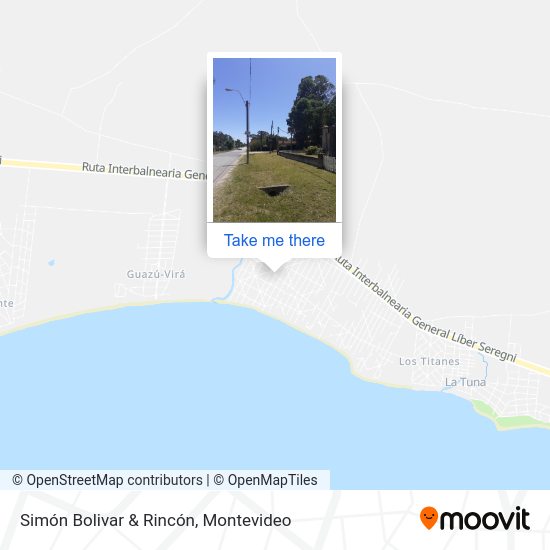Screen dimensions: 550x550
Task: Open the OpenMapTiles attribution link
Action: (x=266, y=480)
